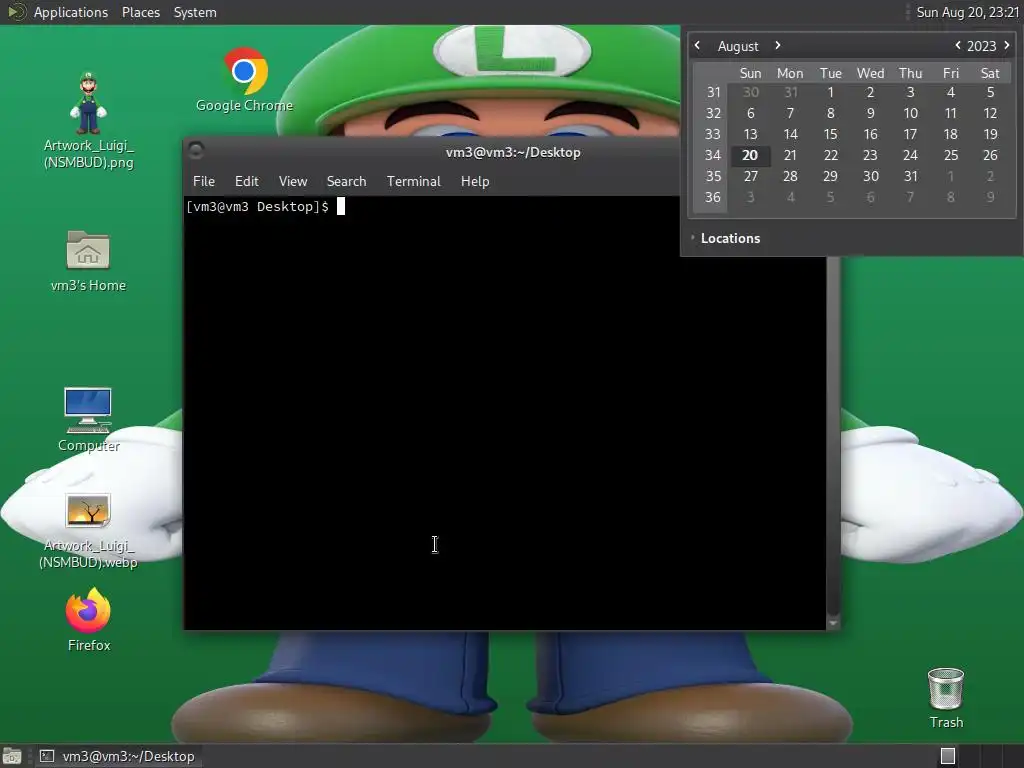Expand the Locations section

tap(730, 238)
